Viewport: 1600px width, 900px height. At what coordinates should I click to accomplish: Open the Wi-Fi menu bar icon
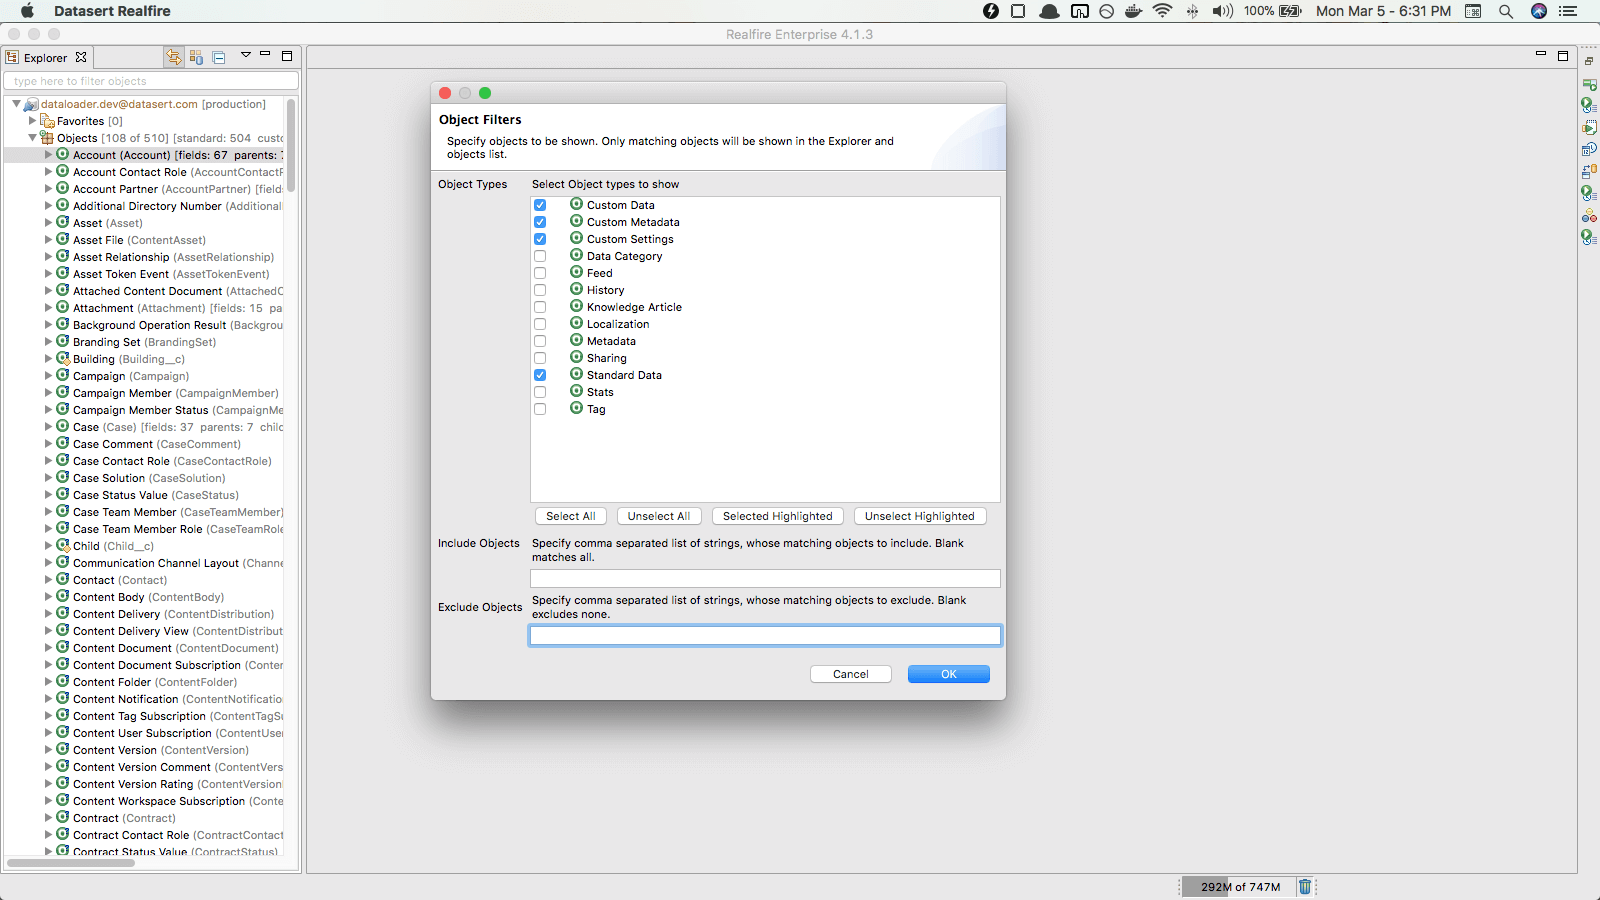point(1162,11)
